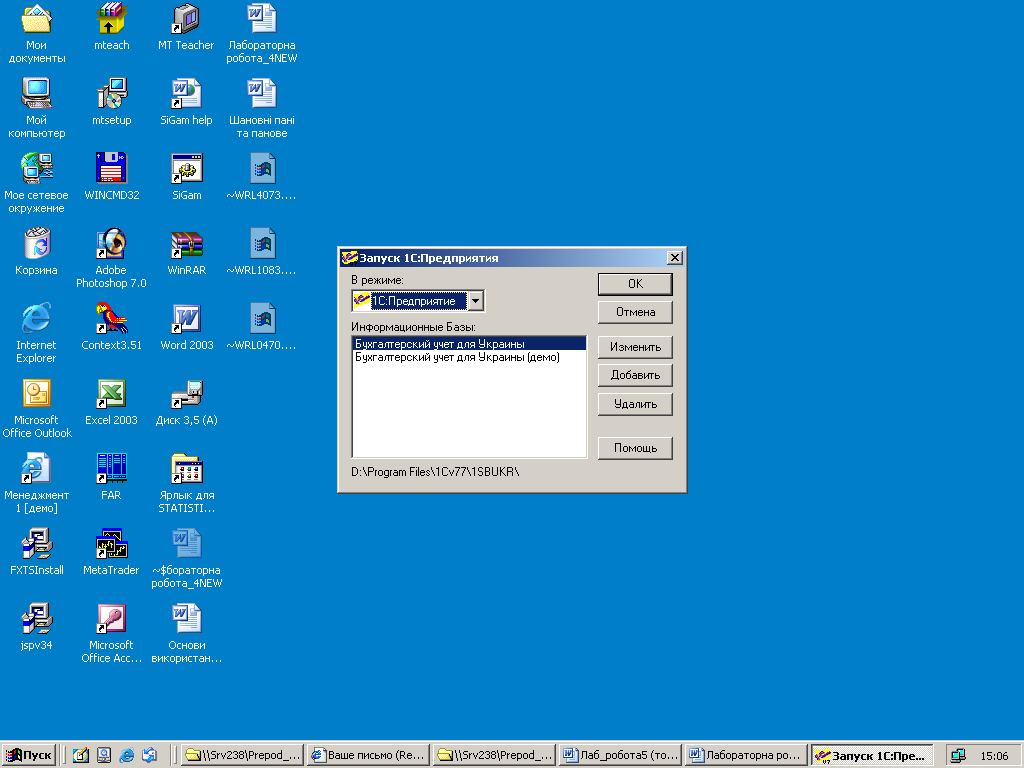Click the Изменить button
The width and height of the screenshot is (1024, 768).
635,347
